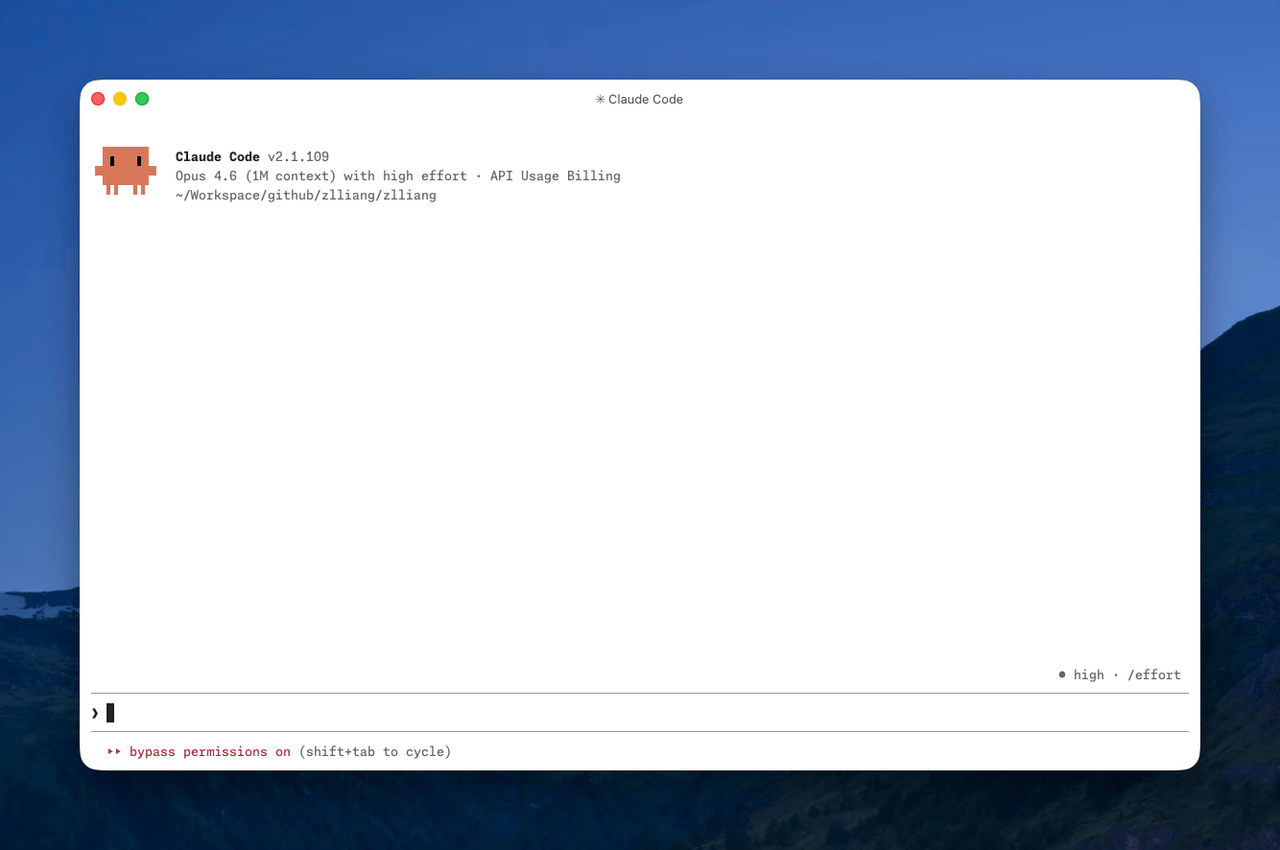This screenshot has width=1280, height=850.
Task: Click the "/effort" command hint
Action: click(1154, 675)
